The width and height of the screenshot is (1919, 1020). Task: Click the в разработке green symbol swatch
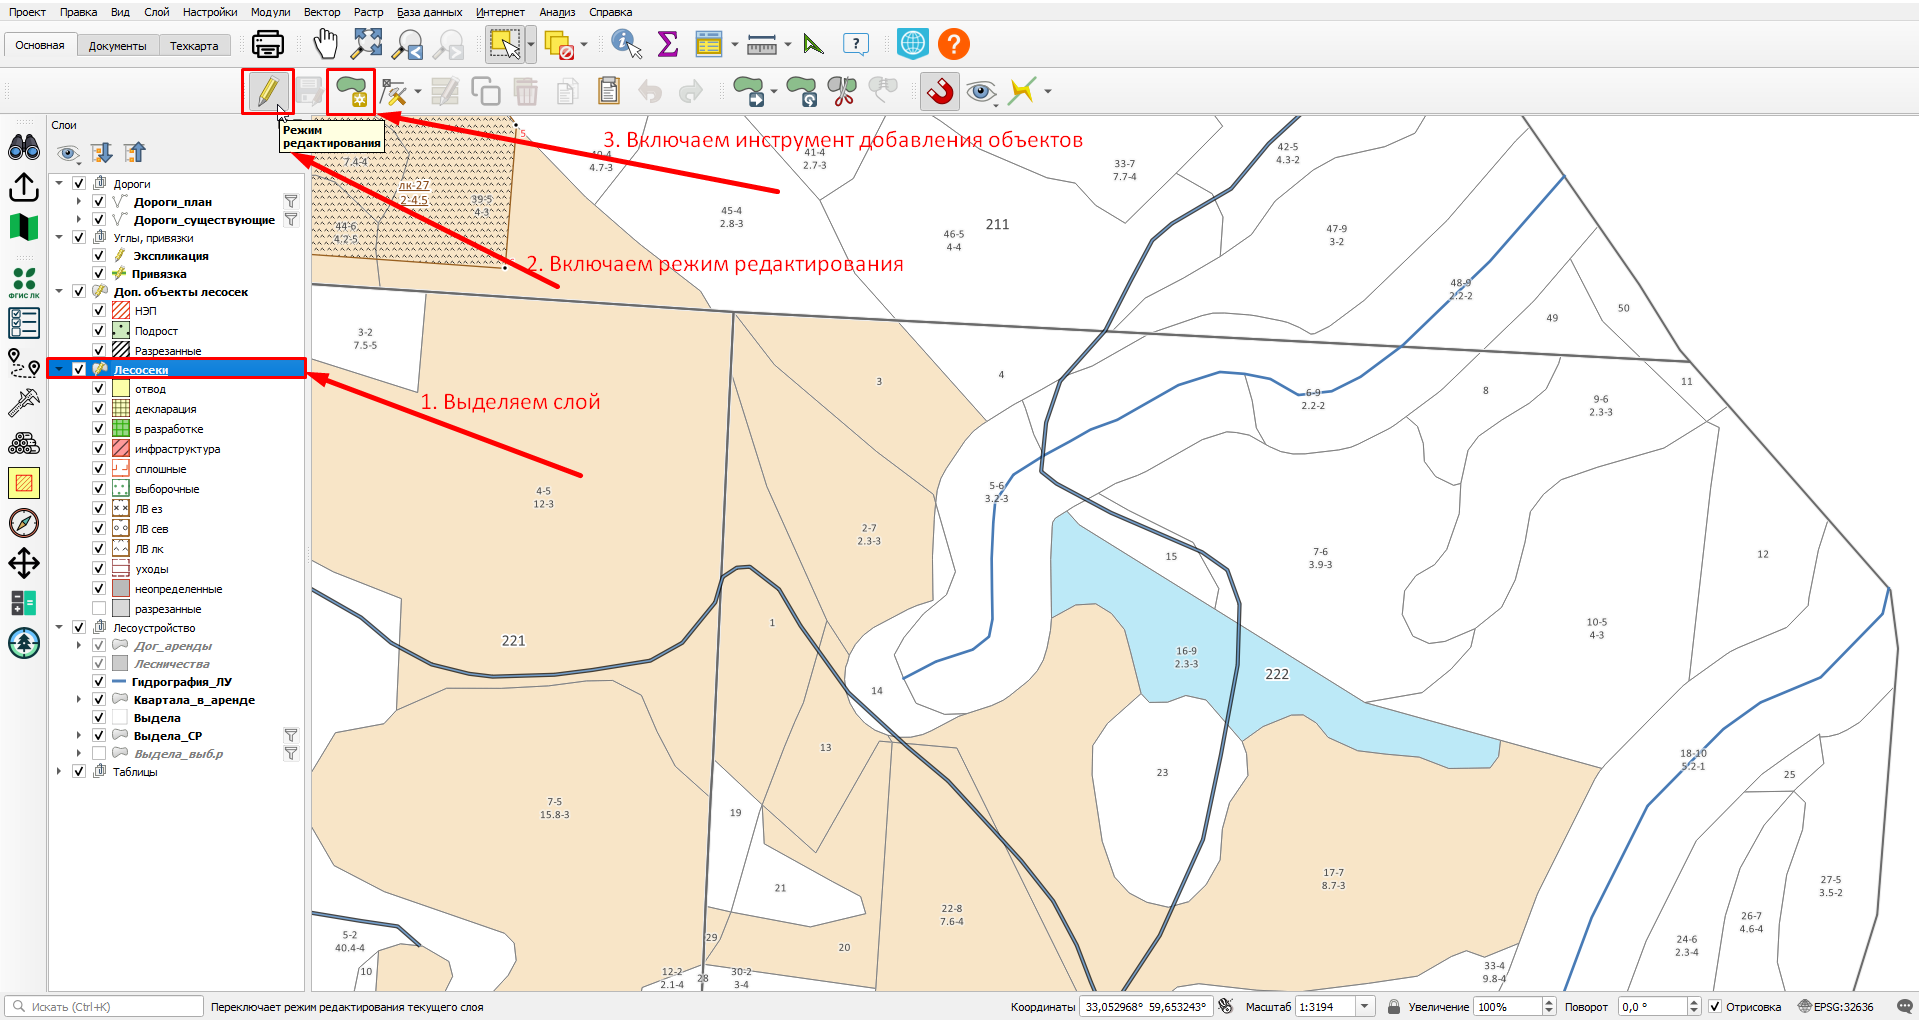[121, 428]
